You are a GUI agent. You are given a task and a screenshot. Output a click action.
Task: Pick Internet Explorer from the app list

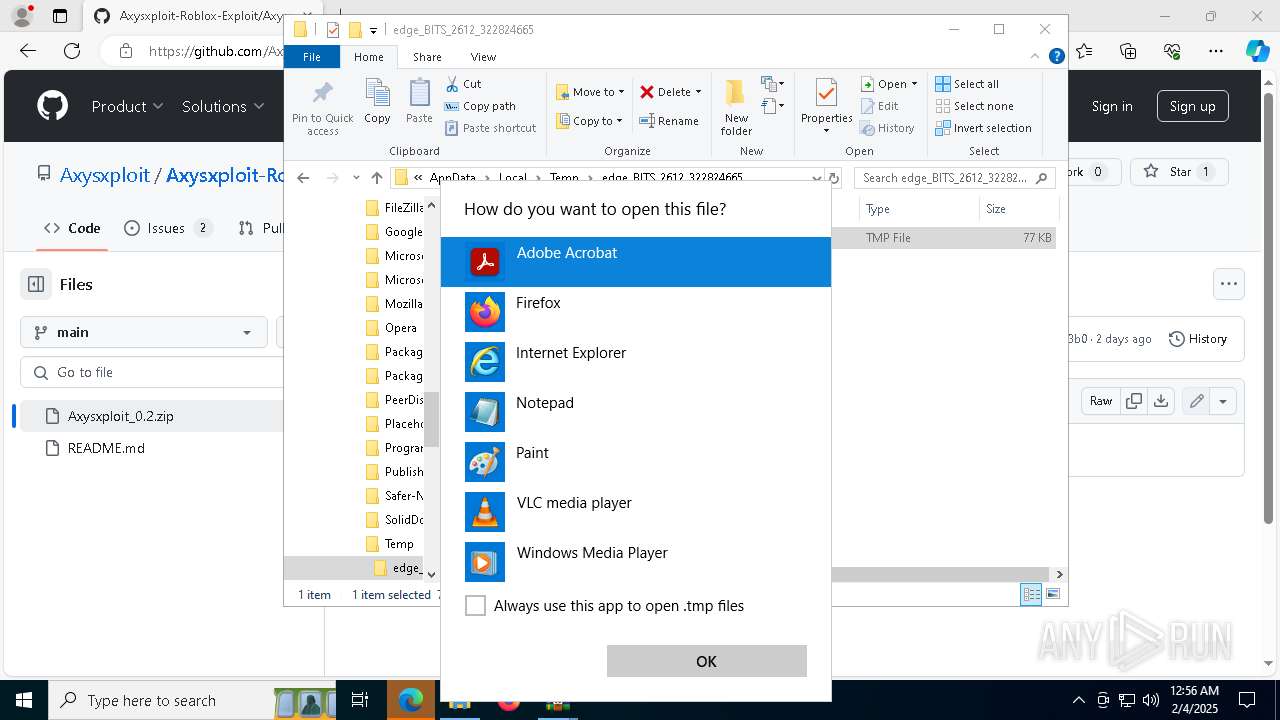point(636,362)
